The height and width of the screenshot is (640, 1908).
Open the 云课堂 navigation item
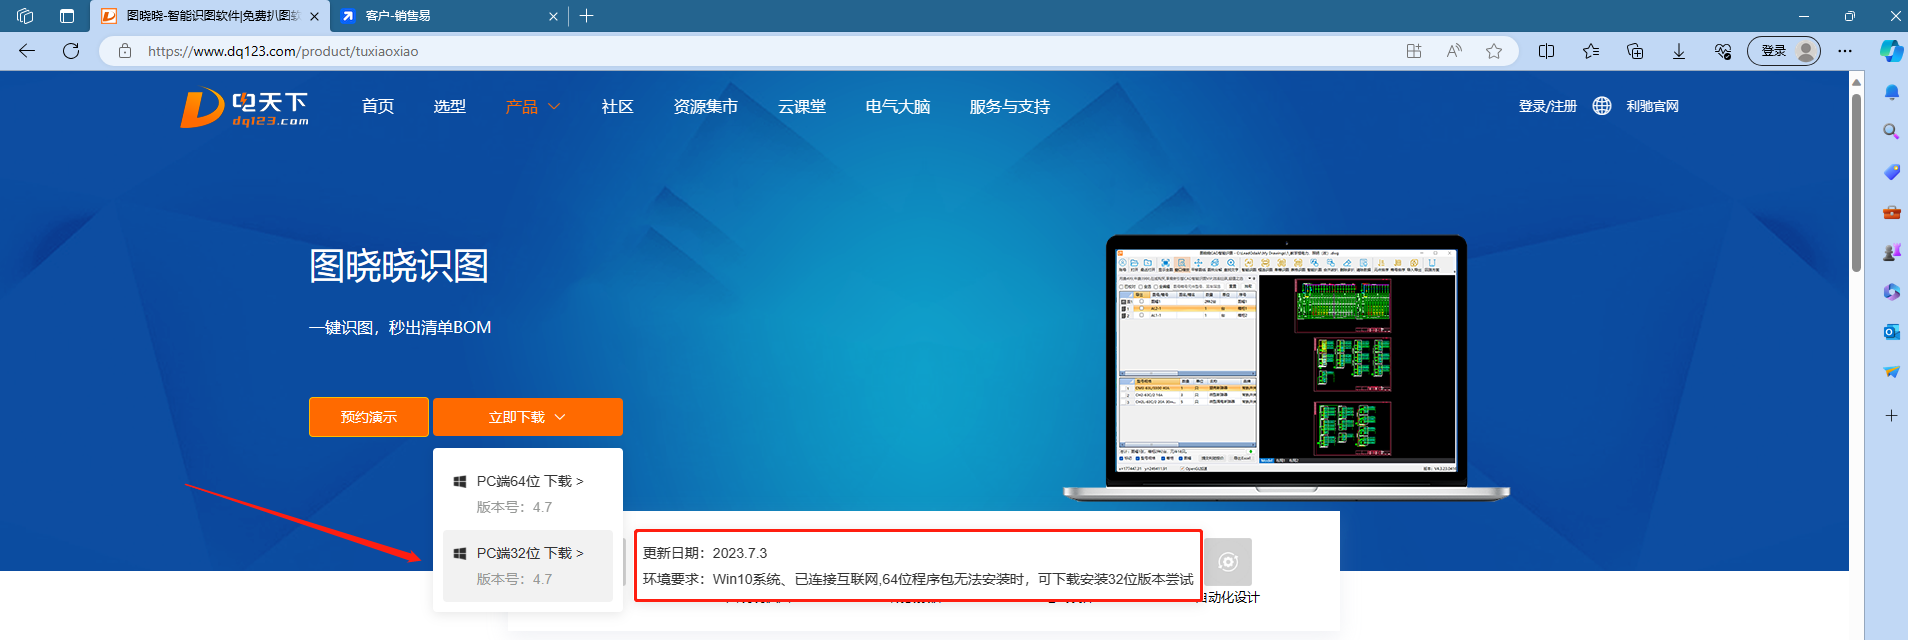(x=802, y=107)
